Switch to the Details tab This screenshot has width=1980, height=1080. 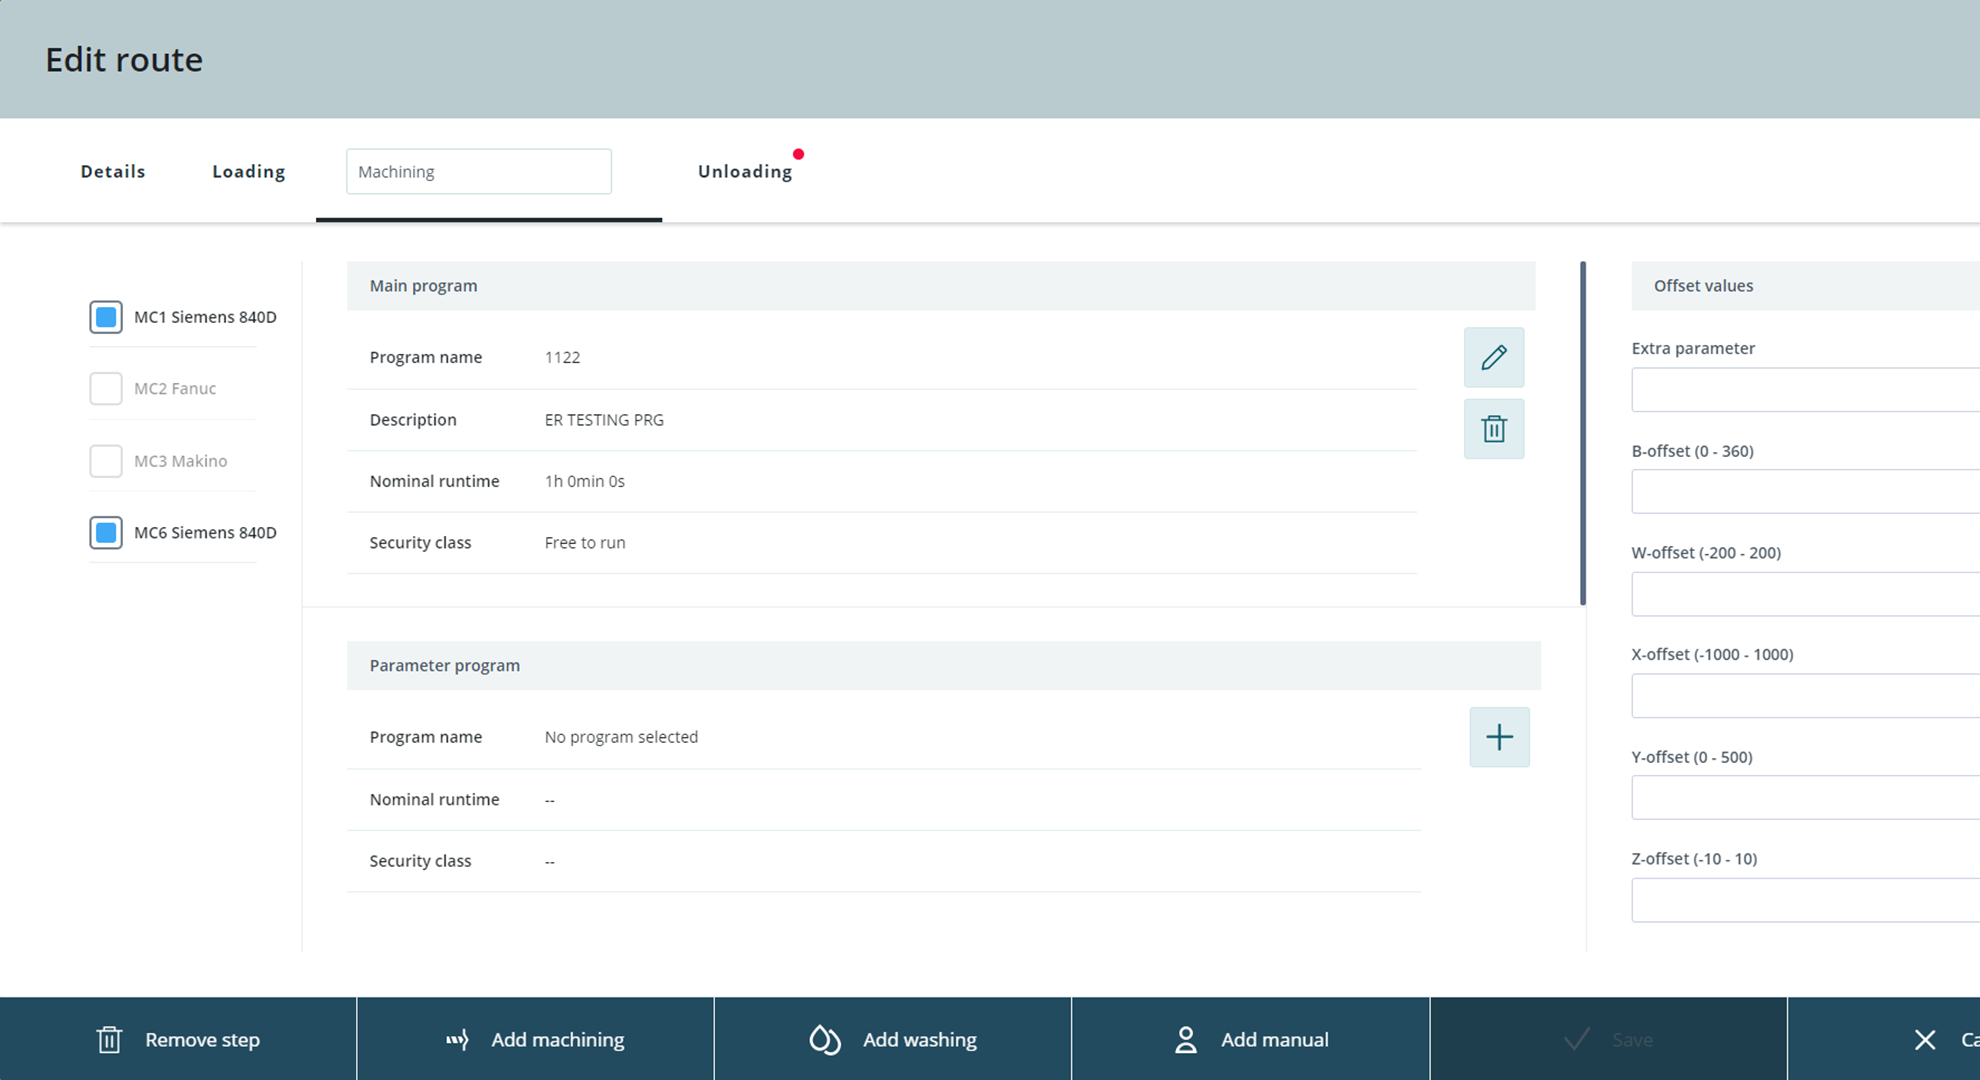(113, 171)
